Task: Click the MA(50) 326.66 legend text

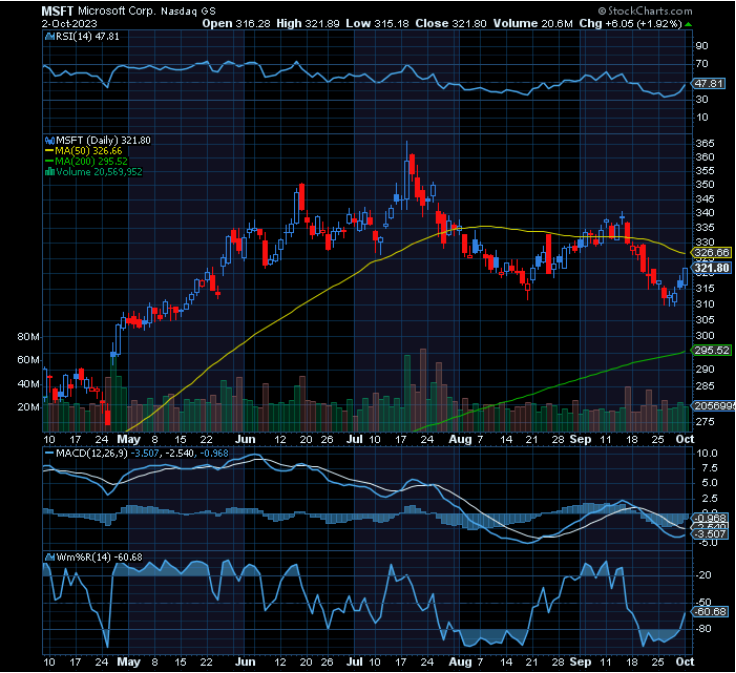Action: pyautogui.click(x=88, y=151)
